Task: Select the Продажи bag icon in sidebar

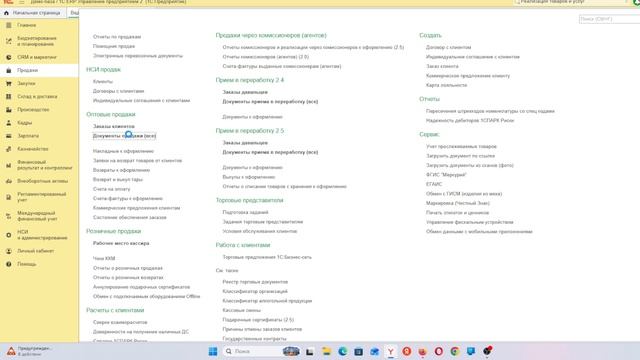Action: coord(9,70)
